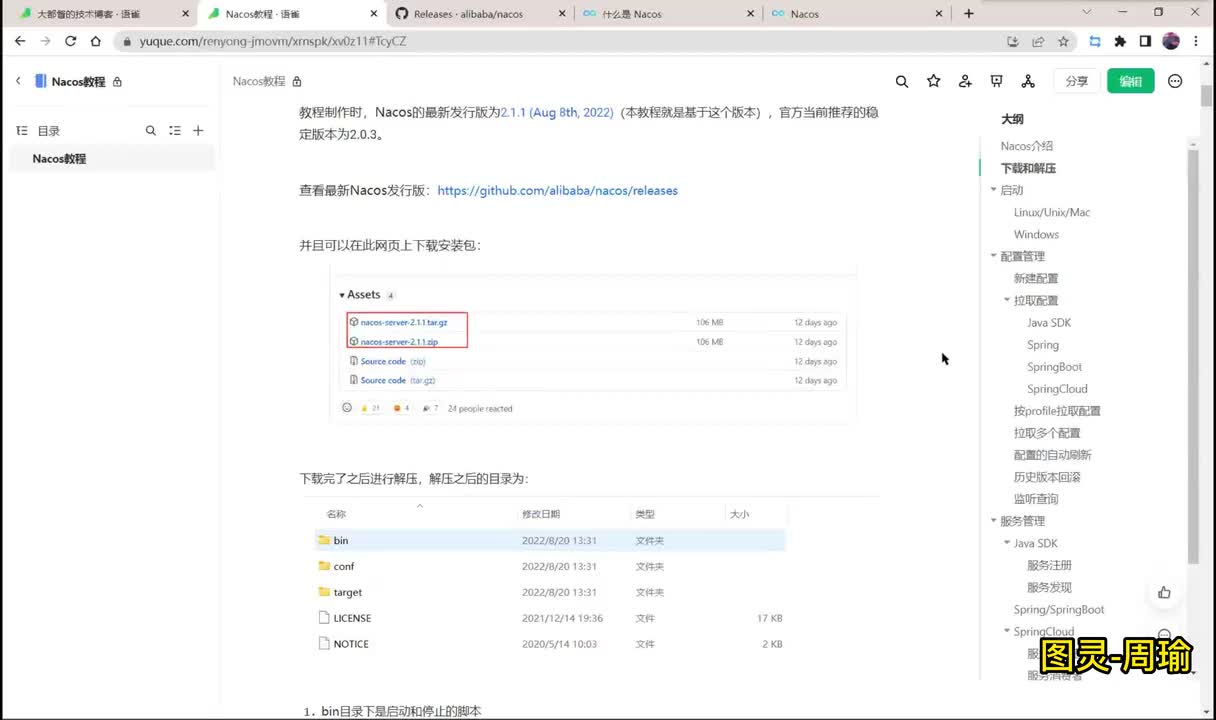This screenshot has width=1216, height=720.
Task: Click the green 编辑 edit button
Action: coord(1131,81)
